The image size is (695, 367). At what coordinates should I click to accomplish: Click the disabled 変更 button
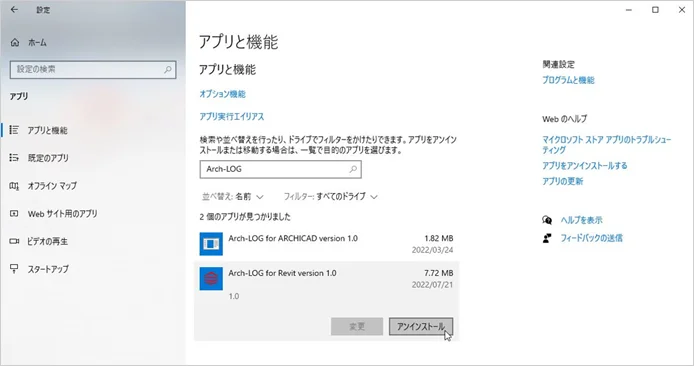coord(357,327)
